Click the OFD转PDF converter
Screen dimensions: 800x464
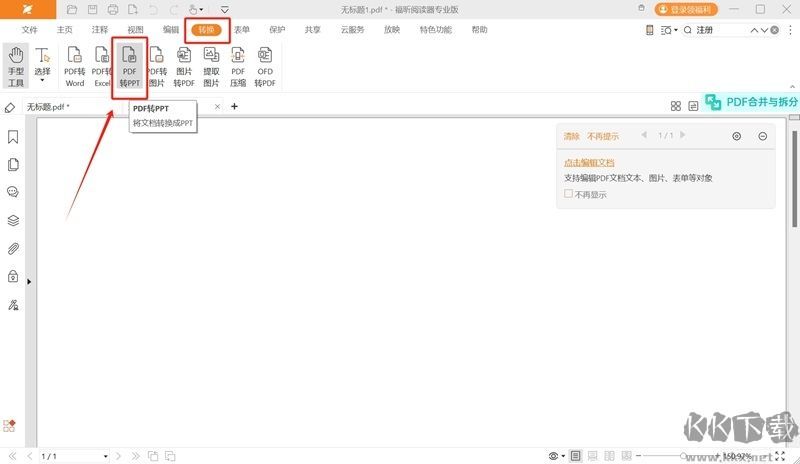(x=265, y=66)
